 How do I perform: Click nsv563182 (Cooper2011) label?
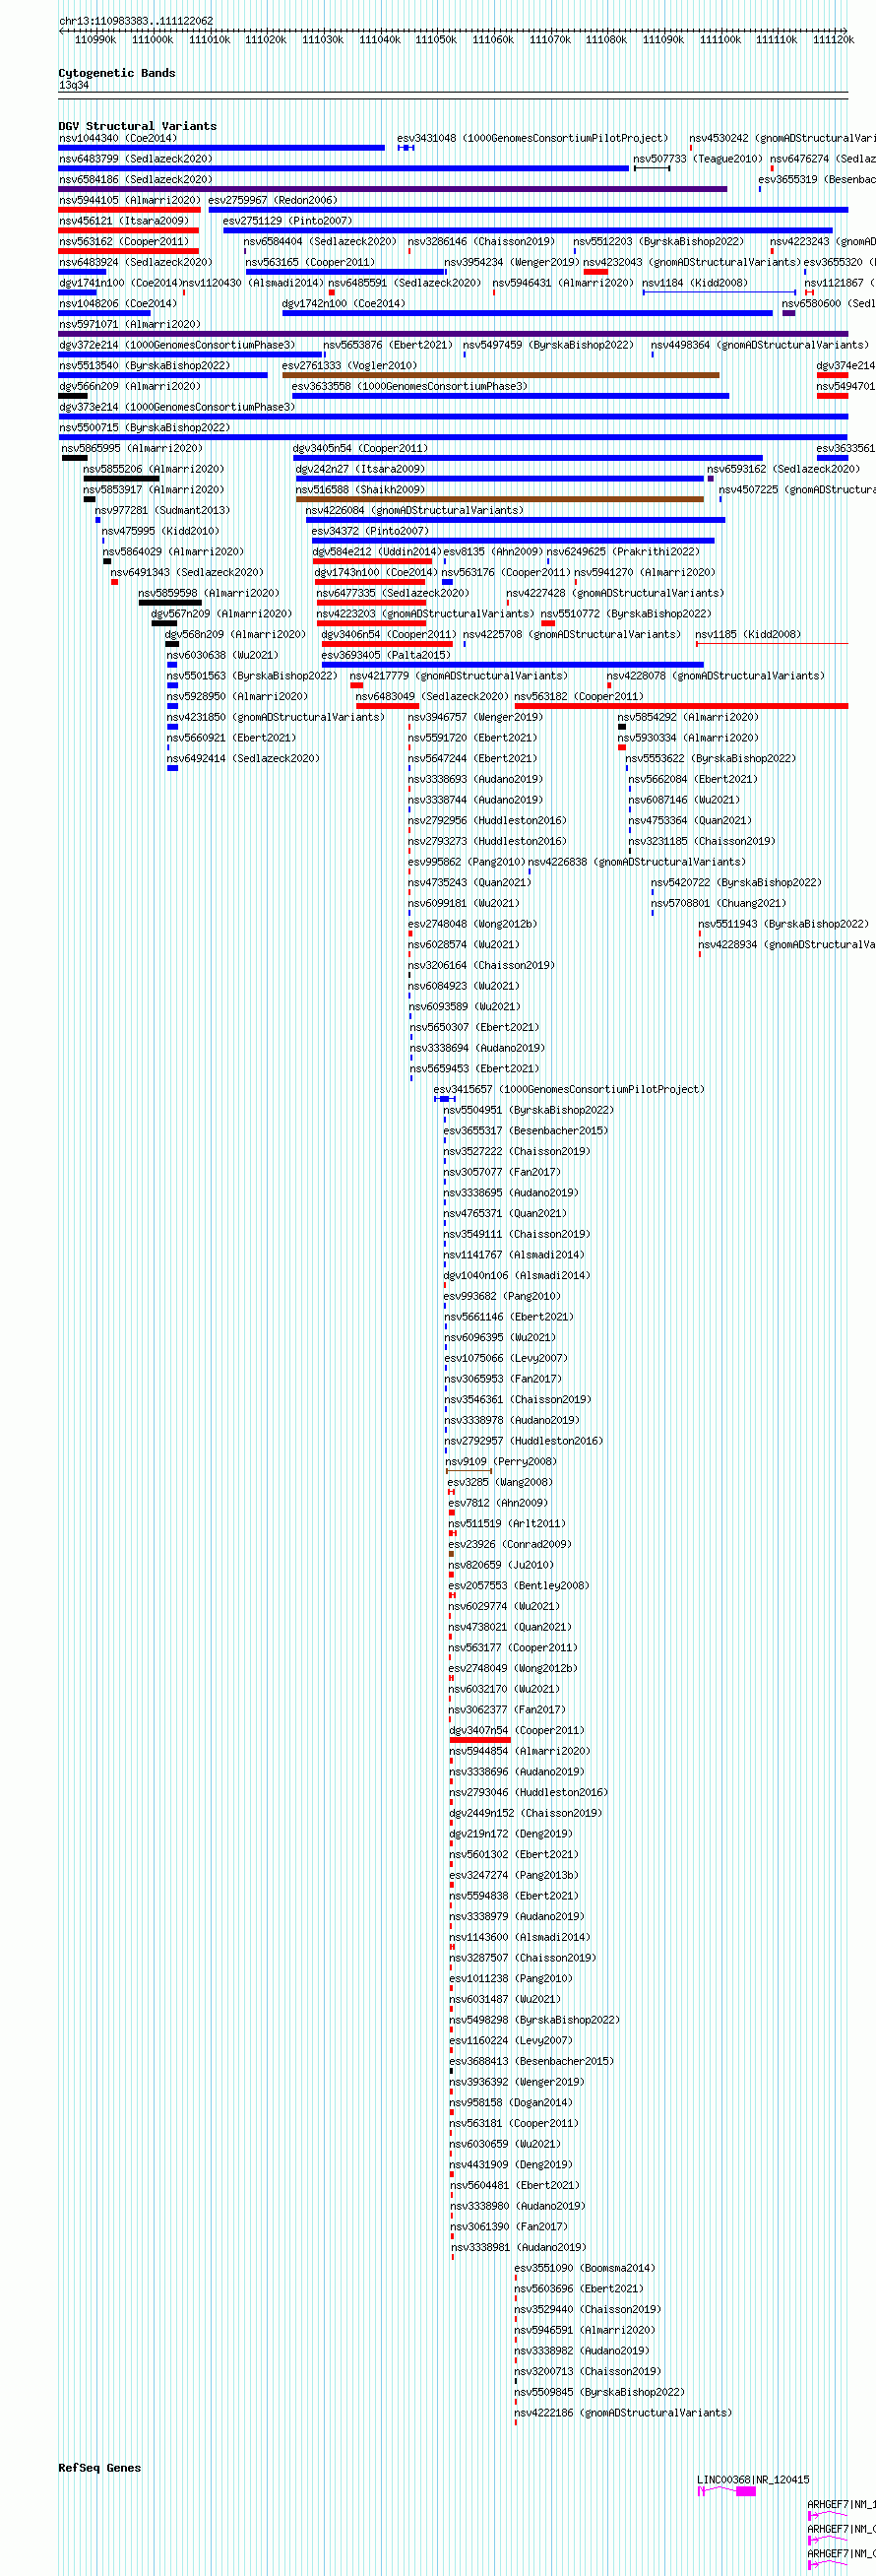pos(579,696)
